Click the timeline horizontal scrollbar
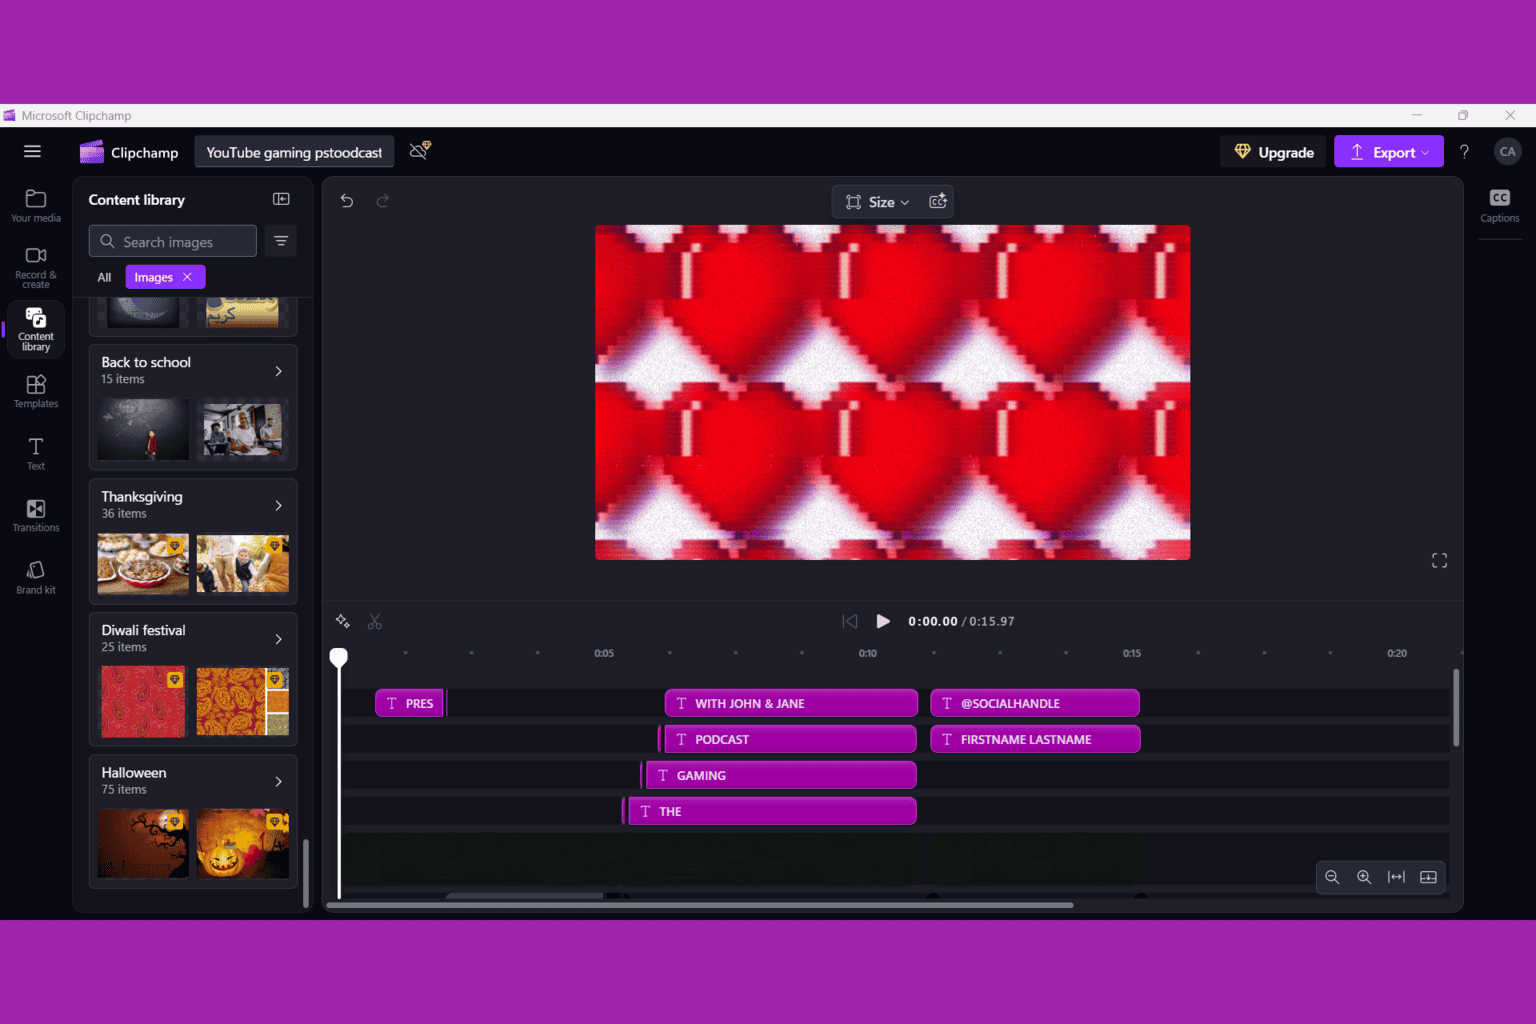 coord(700,905)
